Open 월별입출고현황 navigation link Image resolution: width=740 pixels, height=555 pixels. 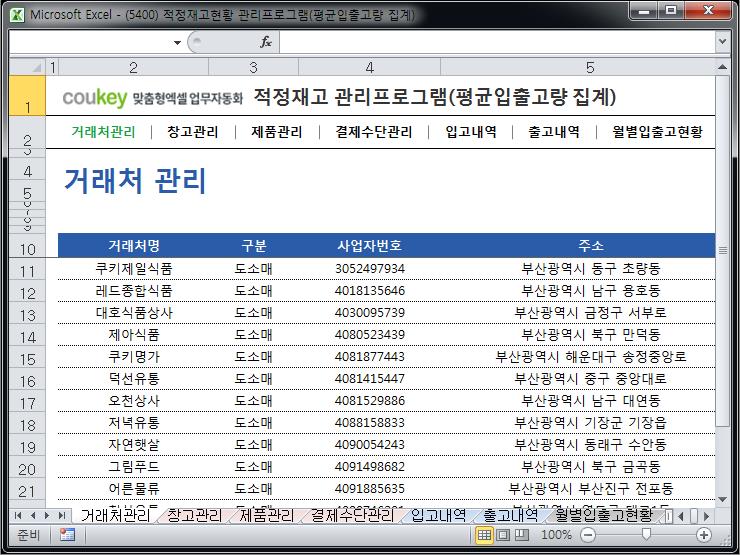[657, 132]
